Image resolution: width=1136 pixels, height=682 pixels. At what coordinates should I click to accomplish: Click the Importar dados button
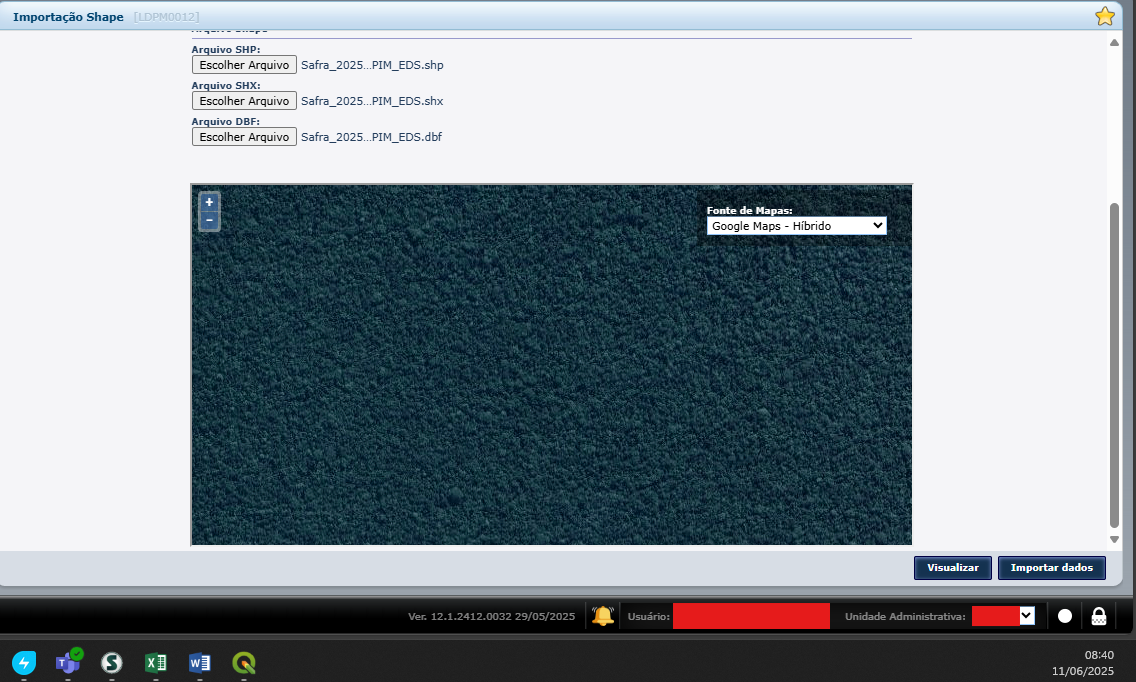point(1052,567)
